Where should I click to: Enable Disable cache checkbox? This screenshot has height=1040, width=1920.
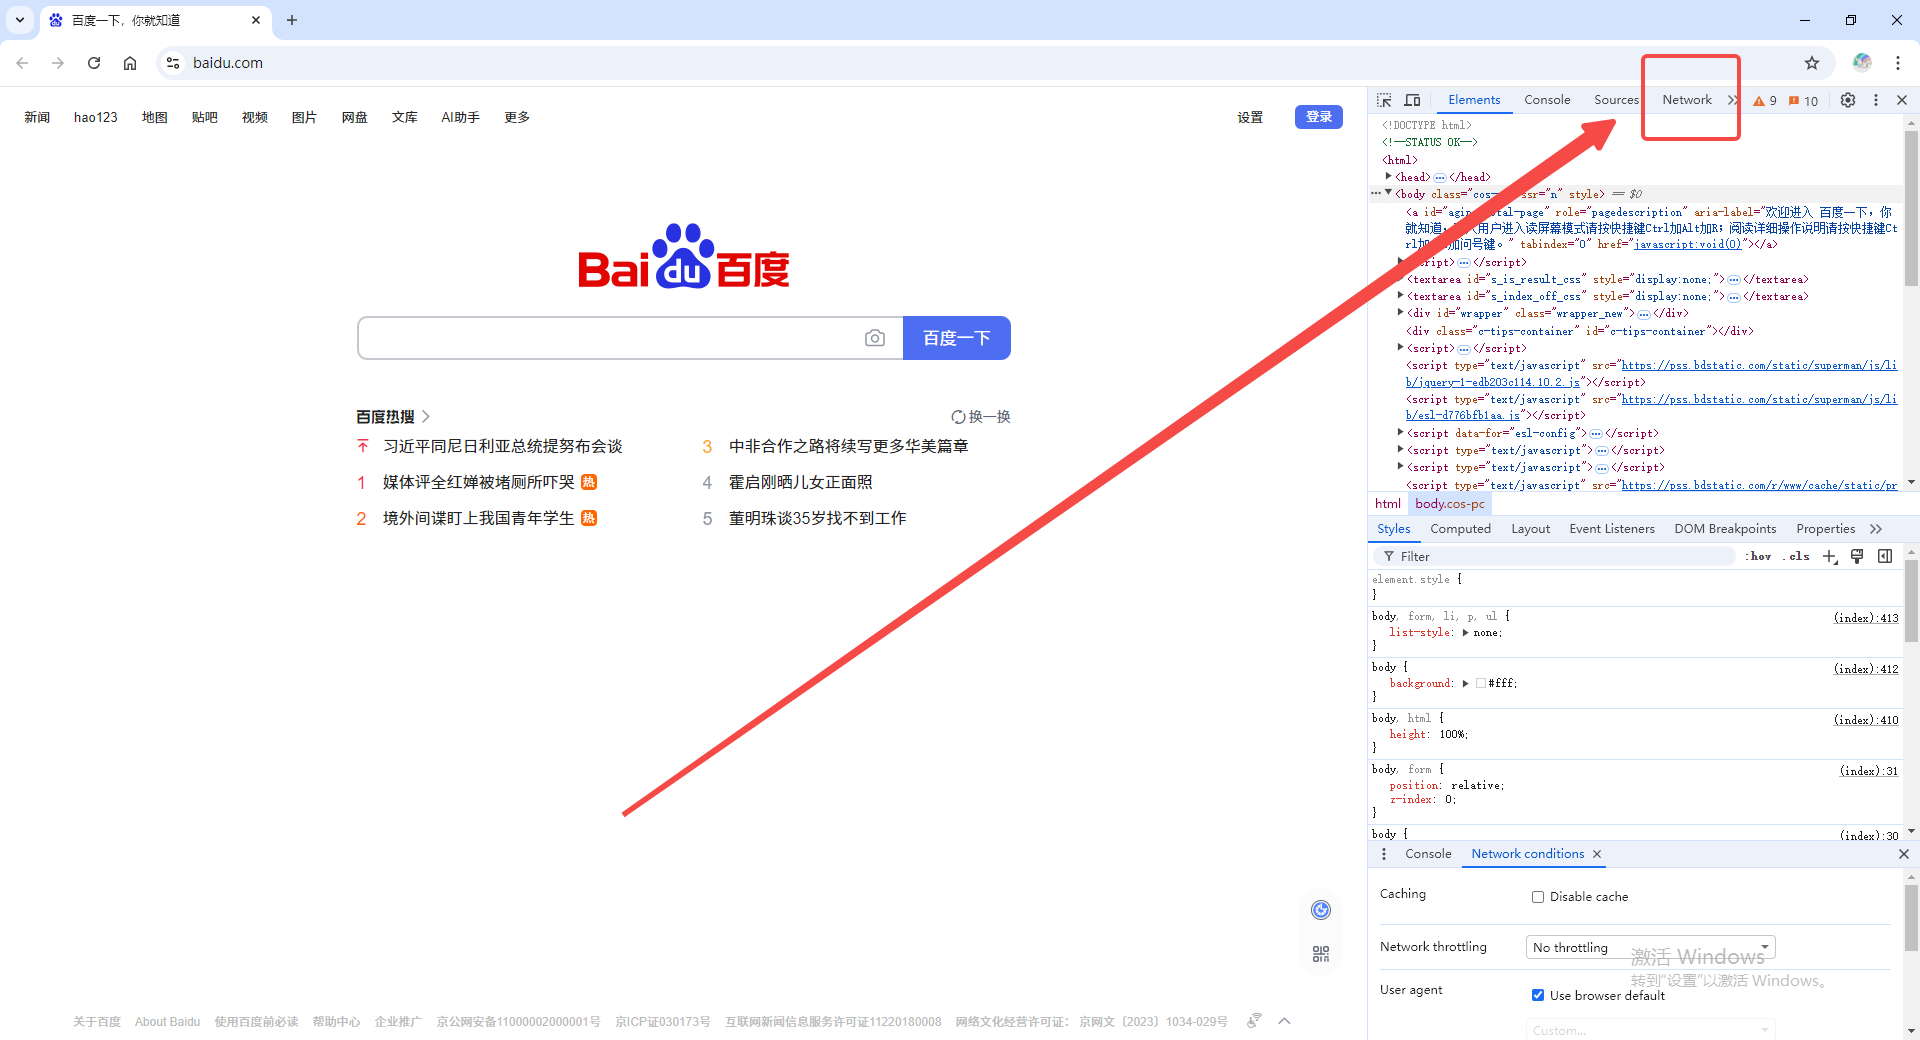(x=1538, y=897)
